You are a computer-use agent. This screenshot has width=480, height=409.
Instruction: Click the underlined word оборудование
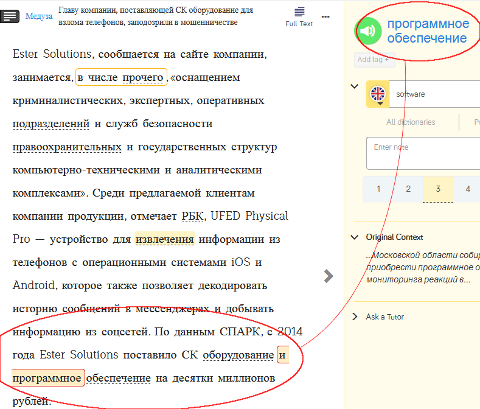[x=238, y=355]
